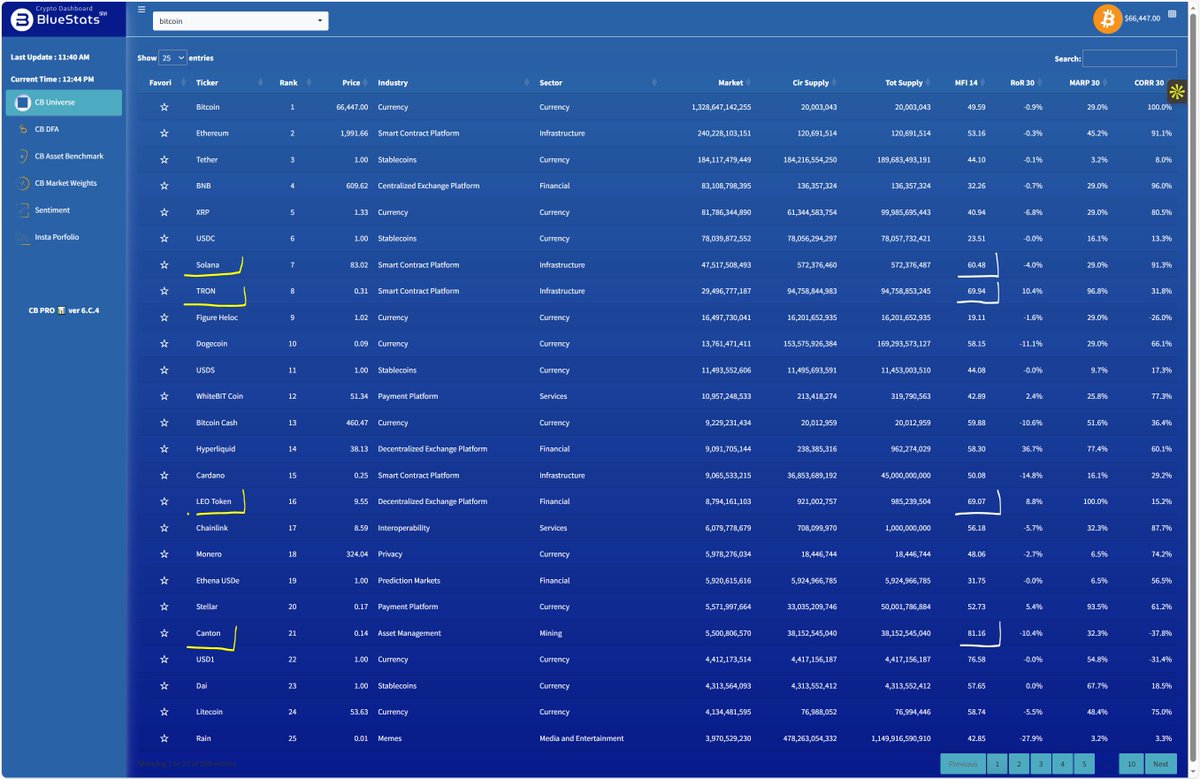This screenshot has height=779, width=1200.
Task: Select the Sentiment menu item
Action: (x=52, y=210)
